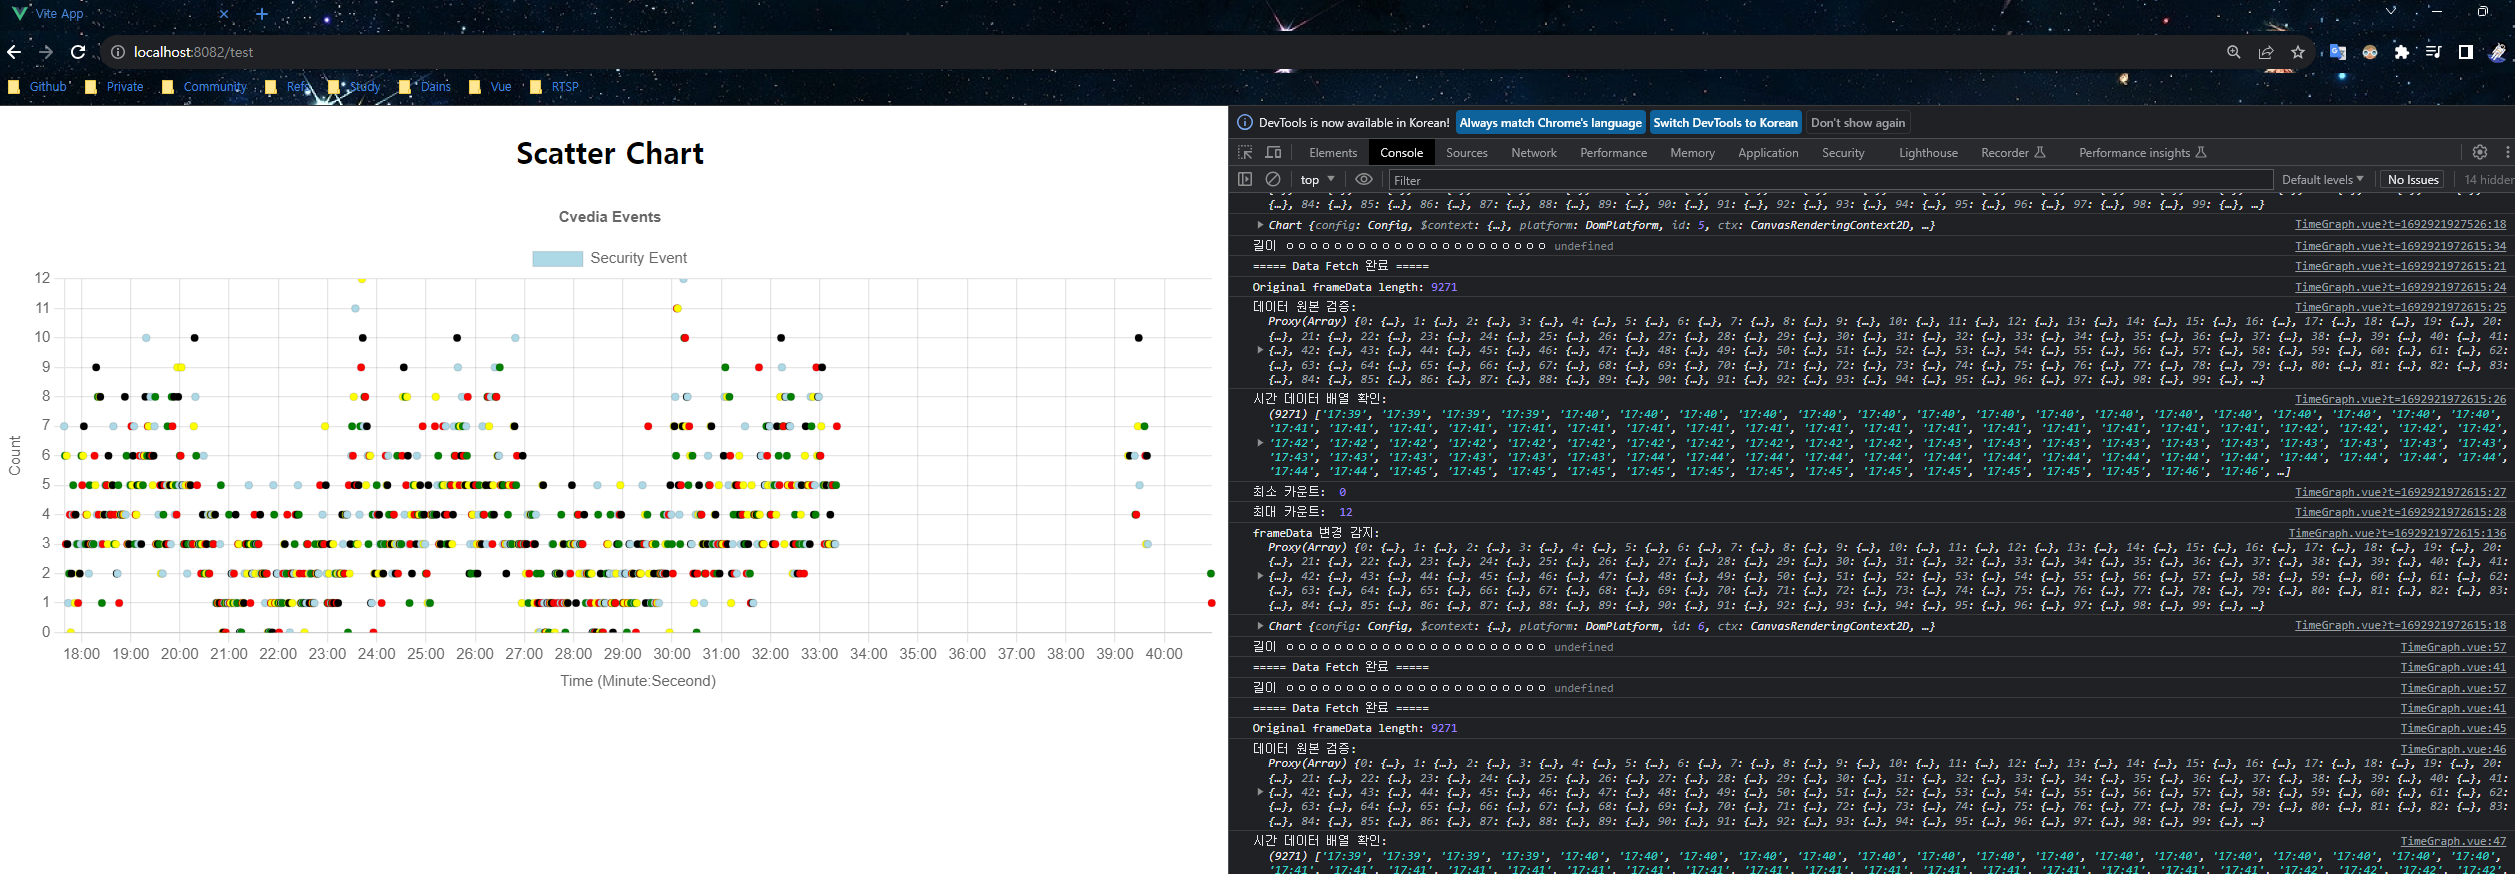Expand the first logged Chart object
This screenshot has height=874, width=2515.
1260,225
